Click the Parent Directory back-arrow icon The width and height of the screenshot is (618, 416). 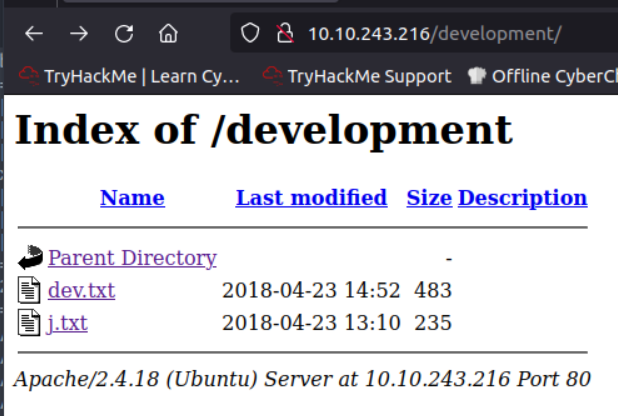coord(30,258)
